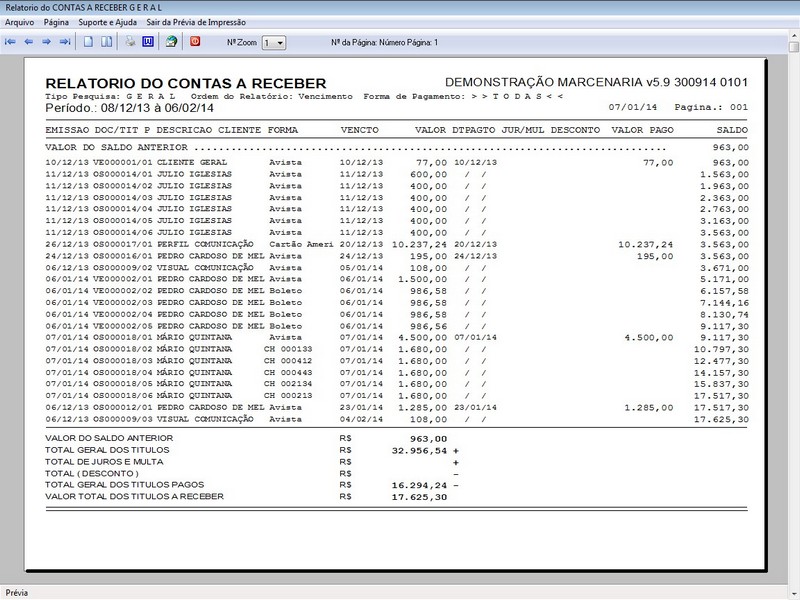This screenshot has height=600, width=800.
Task: Open the print dialog via printer icon
Action: [130, 41]
